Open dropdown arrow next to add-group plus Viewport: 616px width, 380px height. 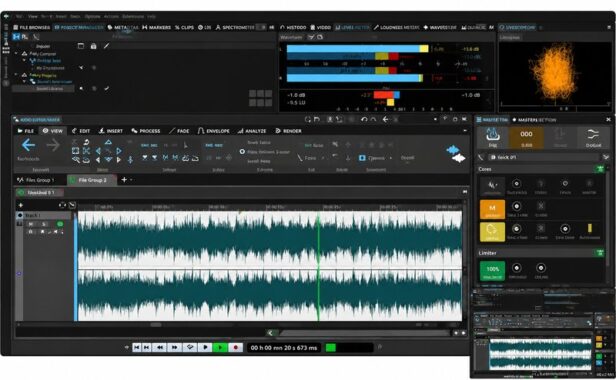(131, 180)
